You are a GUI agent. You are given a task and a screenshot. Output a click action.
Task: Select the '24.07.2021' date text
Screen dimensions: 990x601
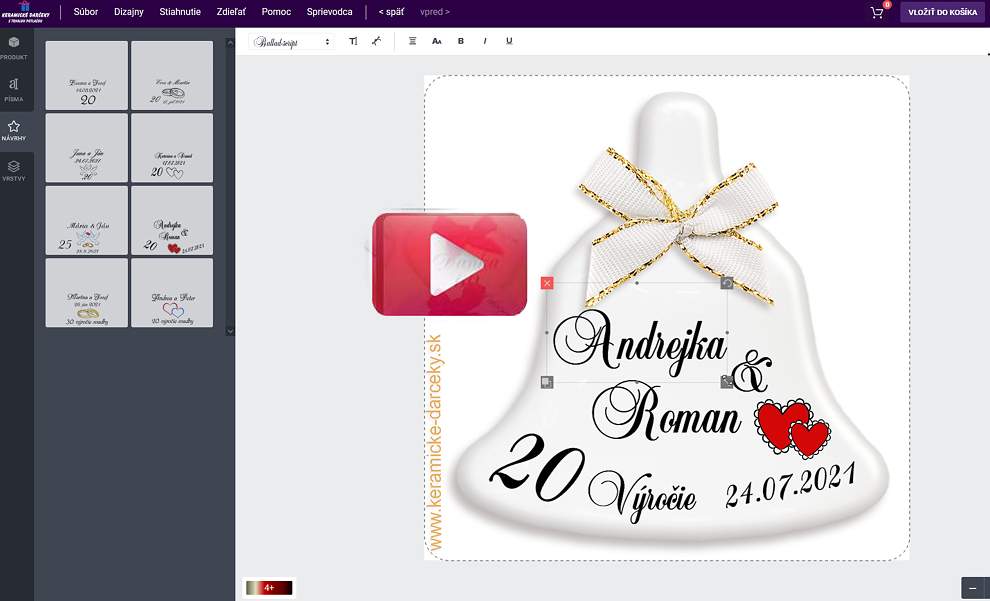click(x=790, y=484)
